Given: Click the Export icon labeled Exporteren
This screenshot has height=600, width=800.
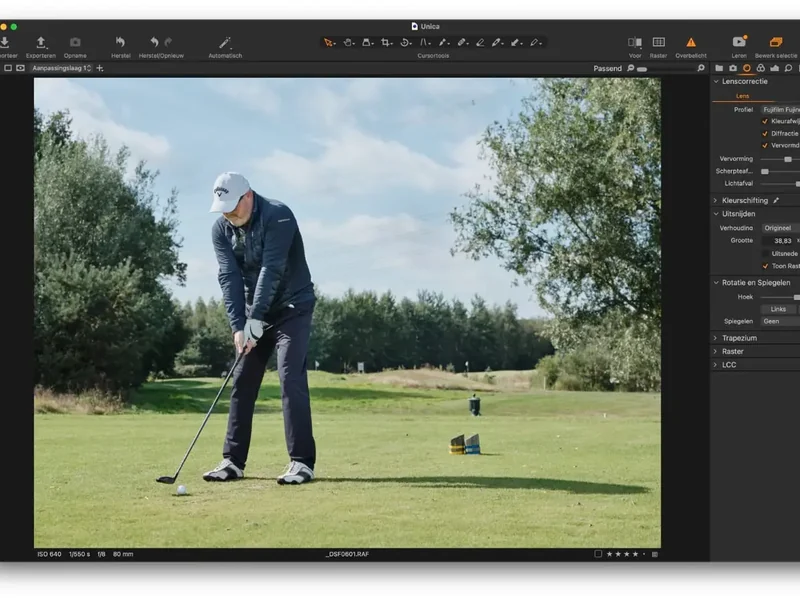Looking at the screenshot, I should click(x=41, y=42).
